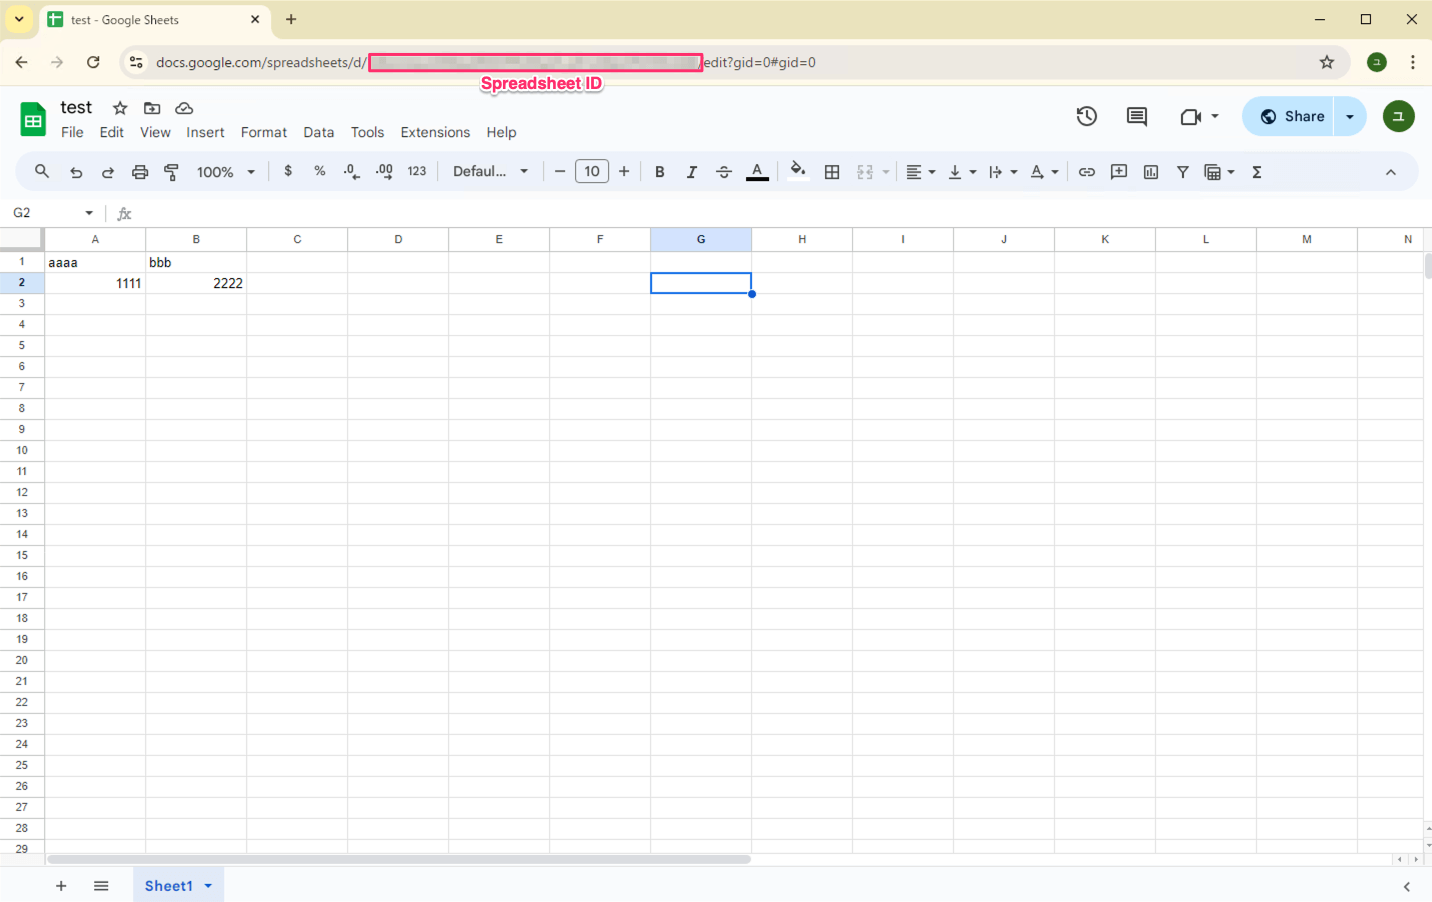
Task: Increase the font size
Action: [624, 172]
